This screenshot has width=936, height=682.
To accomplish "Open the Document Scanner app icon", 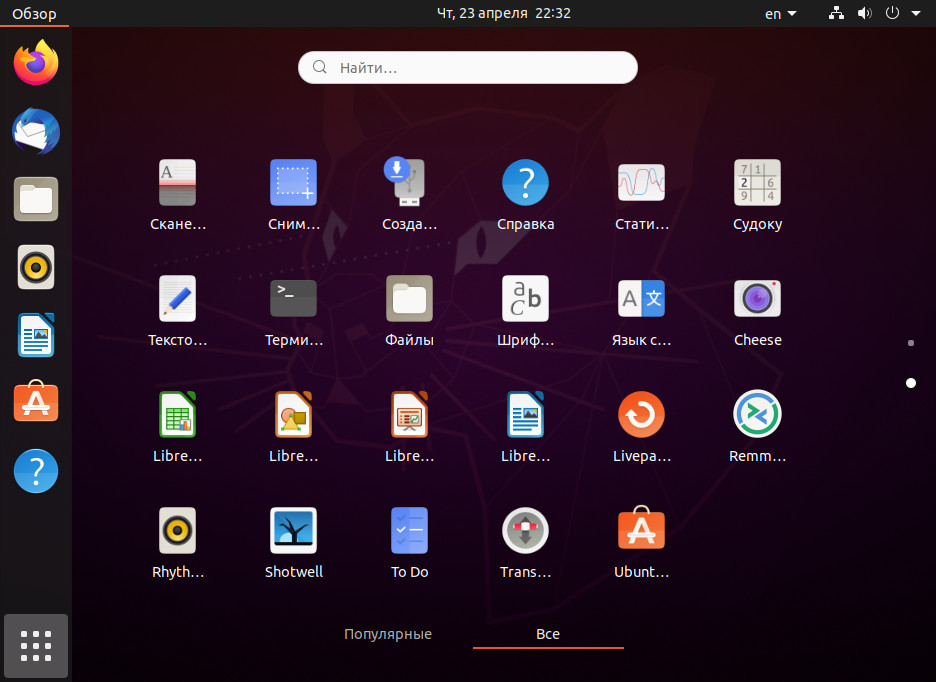I will click(x=177, y=183).
